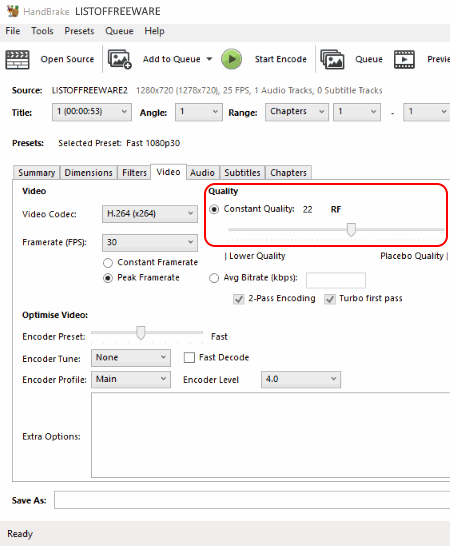Click the Open Source clapperboard icon
The image size is (450, 546).
(17, 60)
